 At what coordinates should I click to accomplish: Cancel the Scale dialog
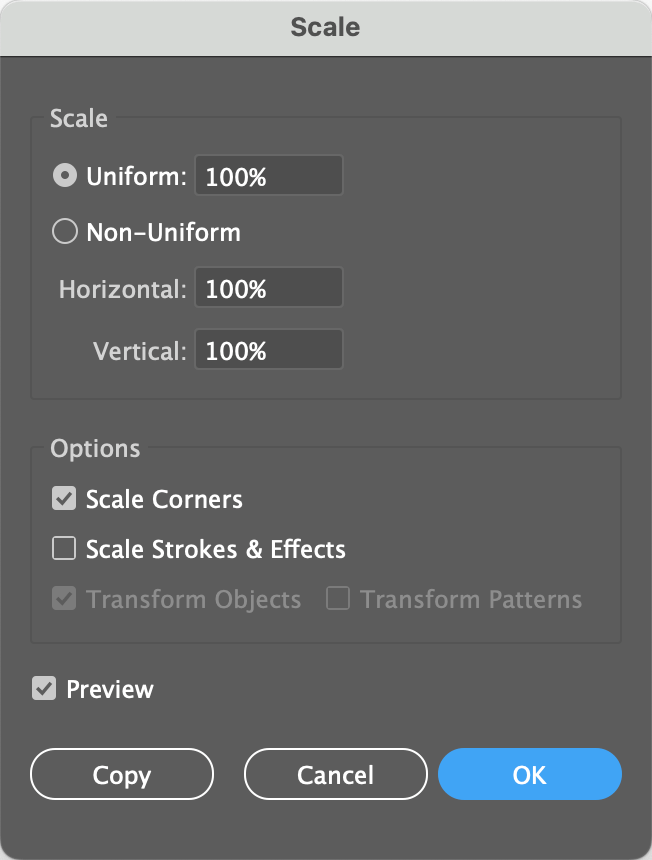(335, 775)
